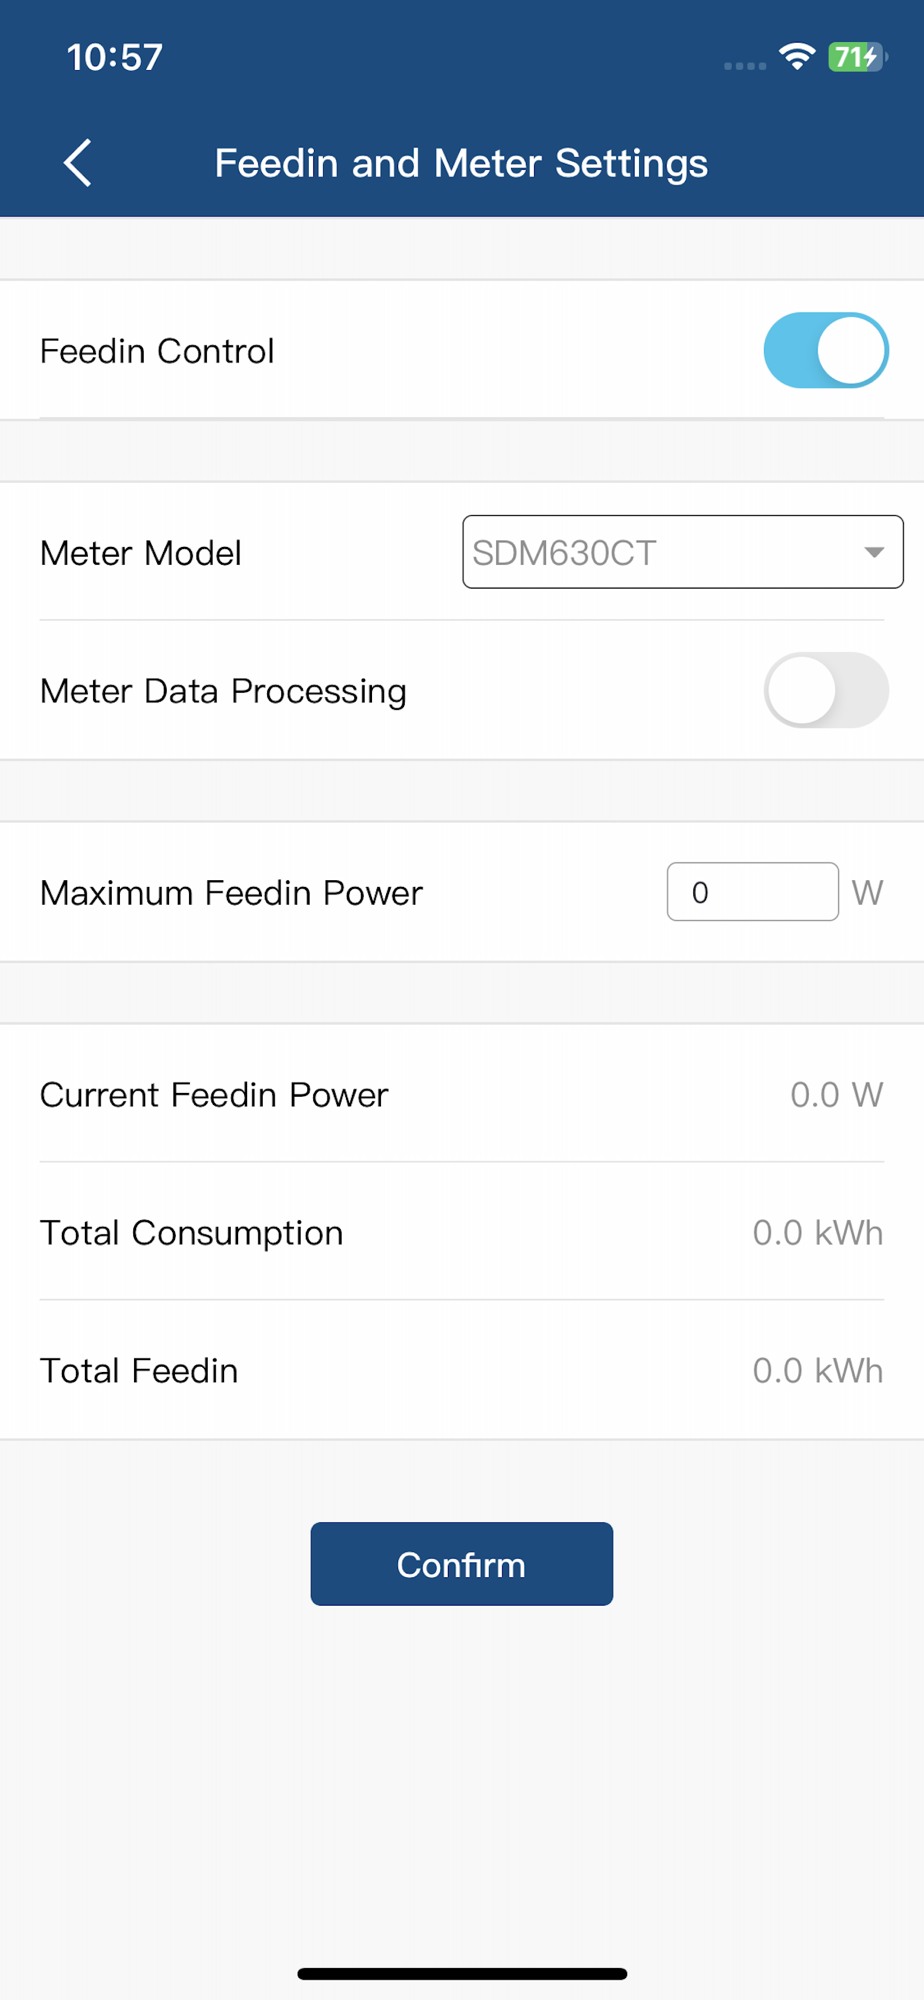Tap the battery charging indicator

click(856, 57)
